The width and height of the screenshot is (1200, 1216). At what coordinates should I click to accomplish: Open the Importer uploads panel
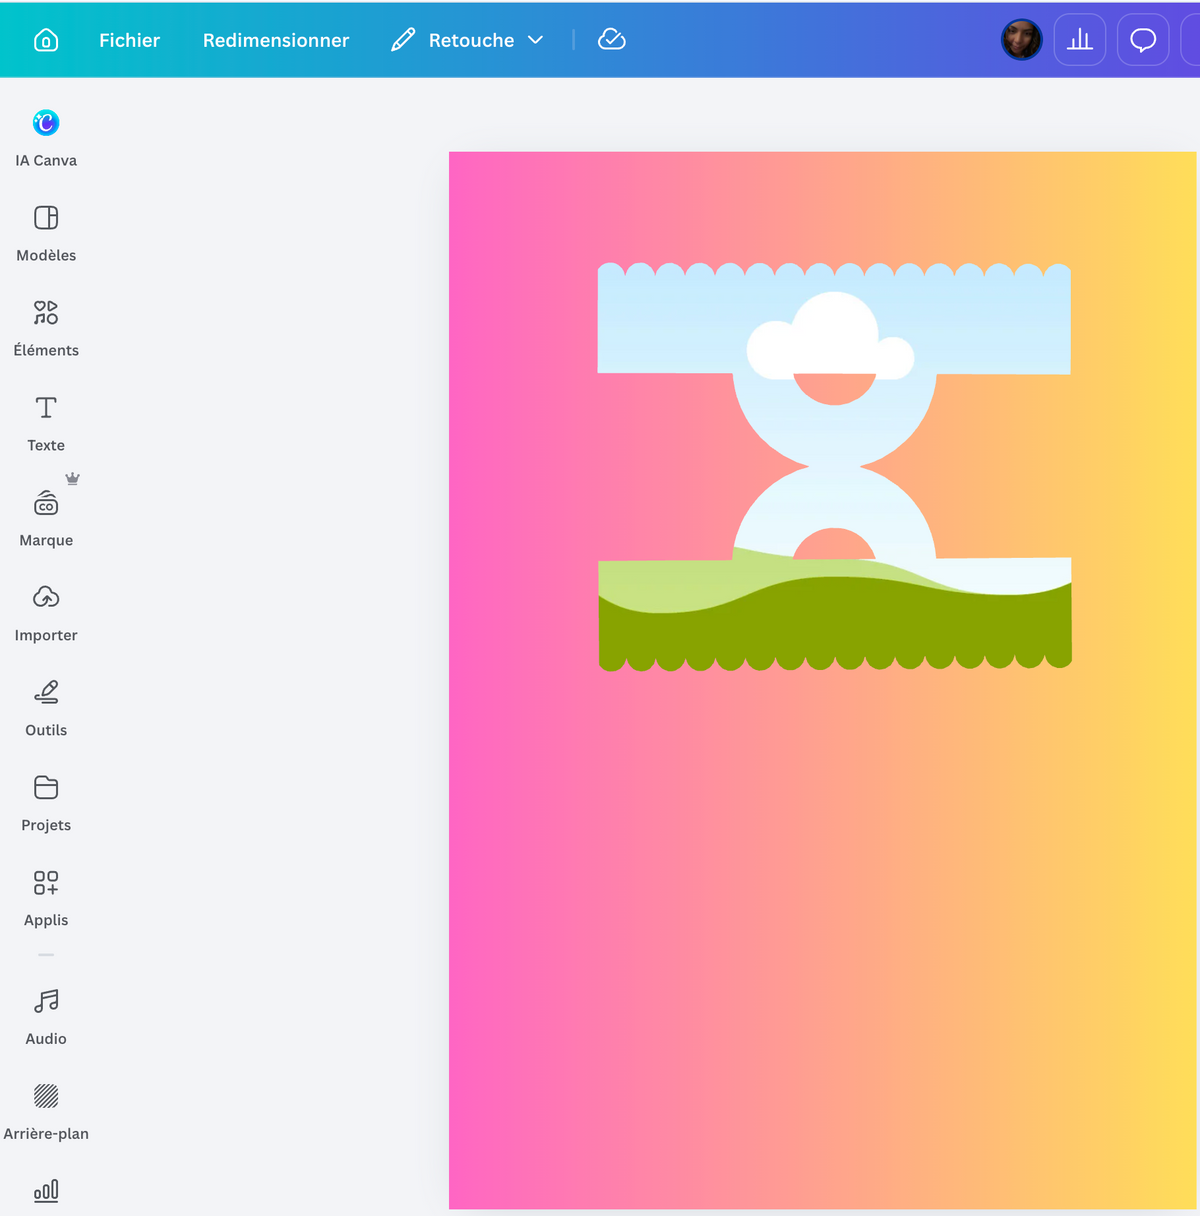[x=46, y=613]
